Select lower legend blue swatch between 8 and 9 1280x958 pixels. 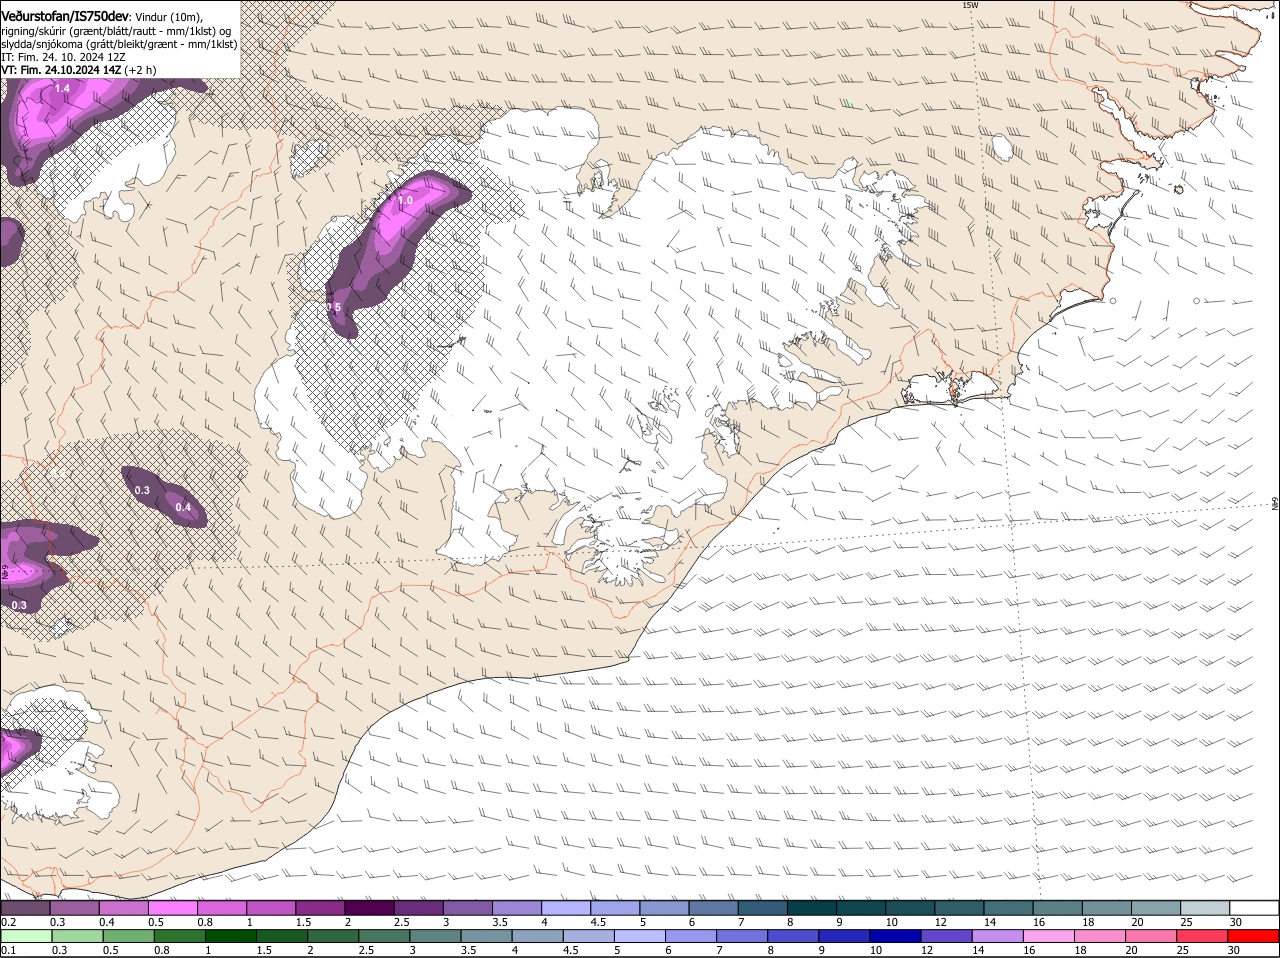(x=794, y=937)
